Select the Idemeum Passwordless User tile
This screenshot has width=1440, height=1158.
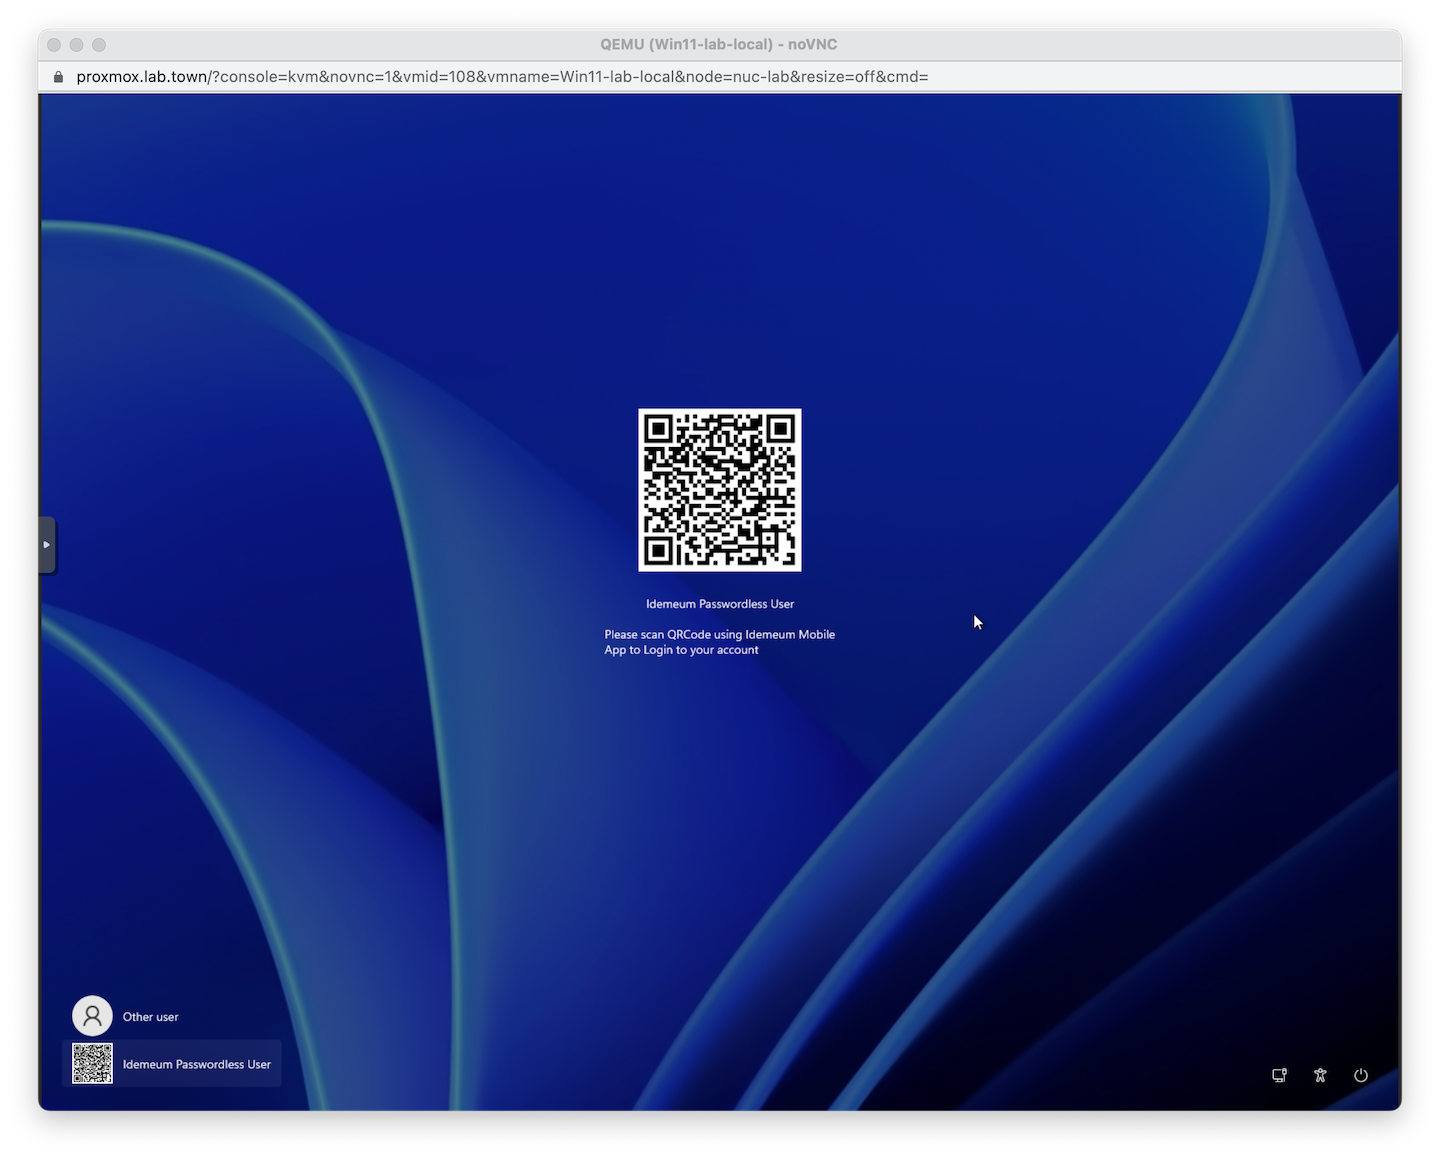tap(172, 1064)
